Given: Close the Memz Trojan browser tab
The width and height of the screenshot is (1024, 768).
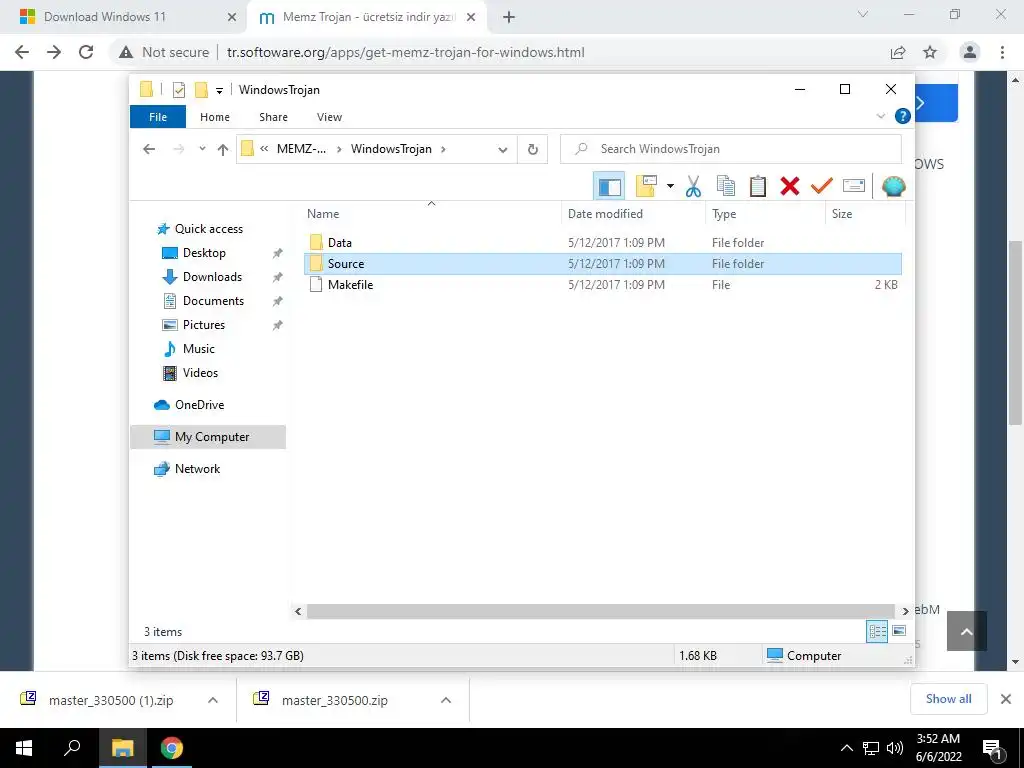Looking at the screenshot, I should tap(471, 18).
